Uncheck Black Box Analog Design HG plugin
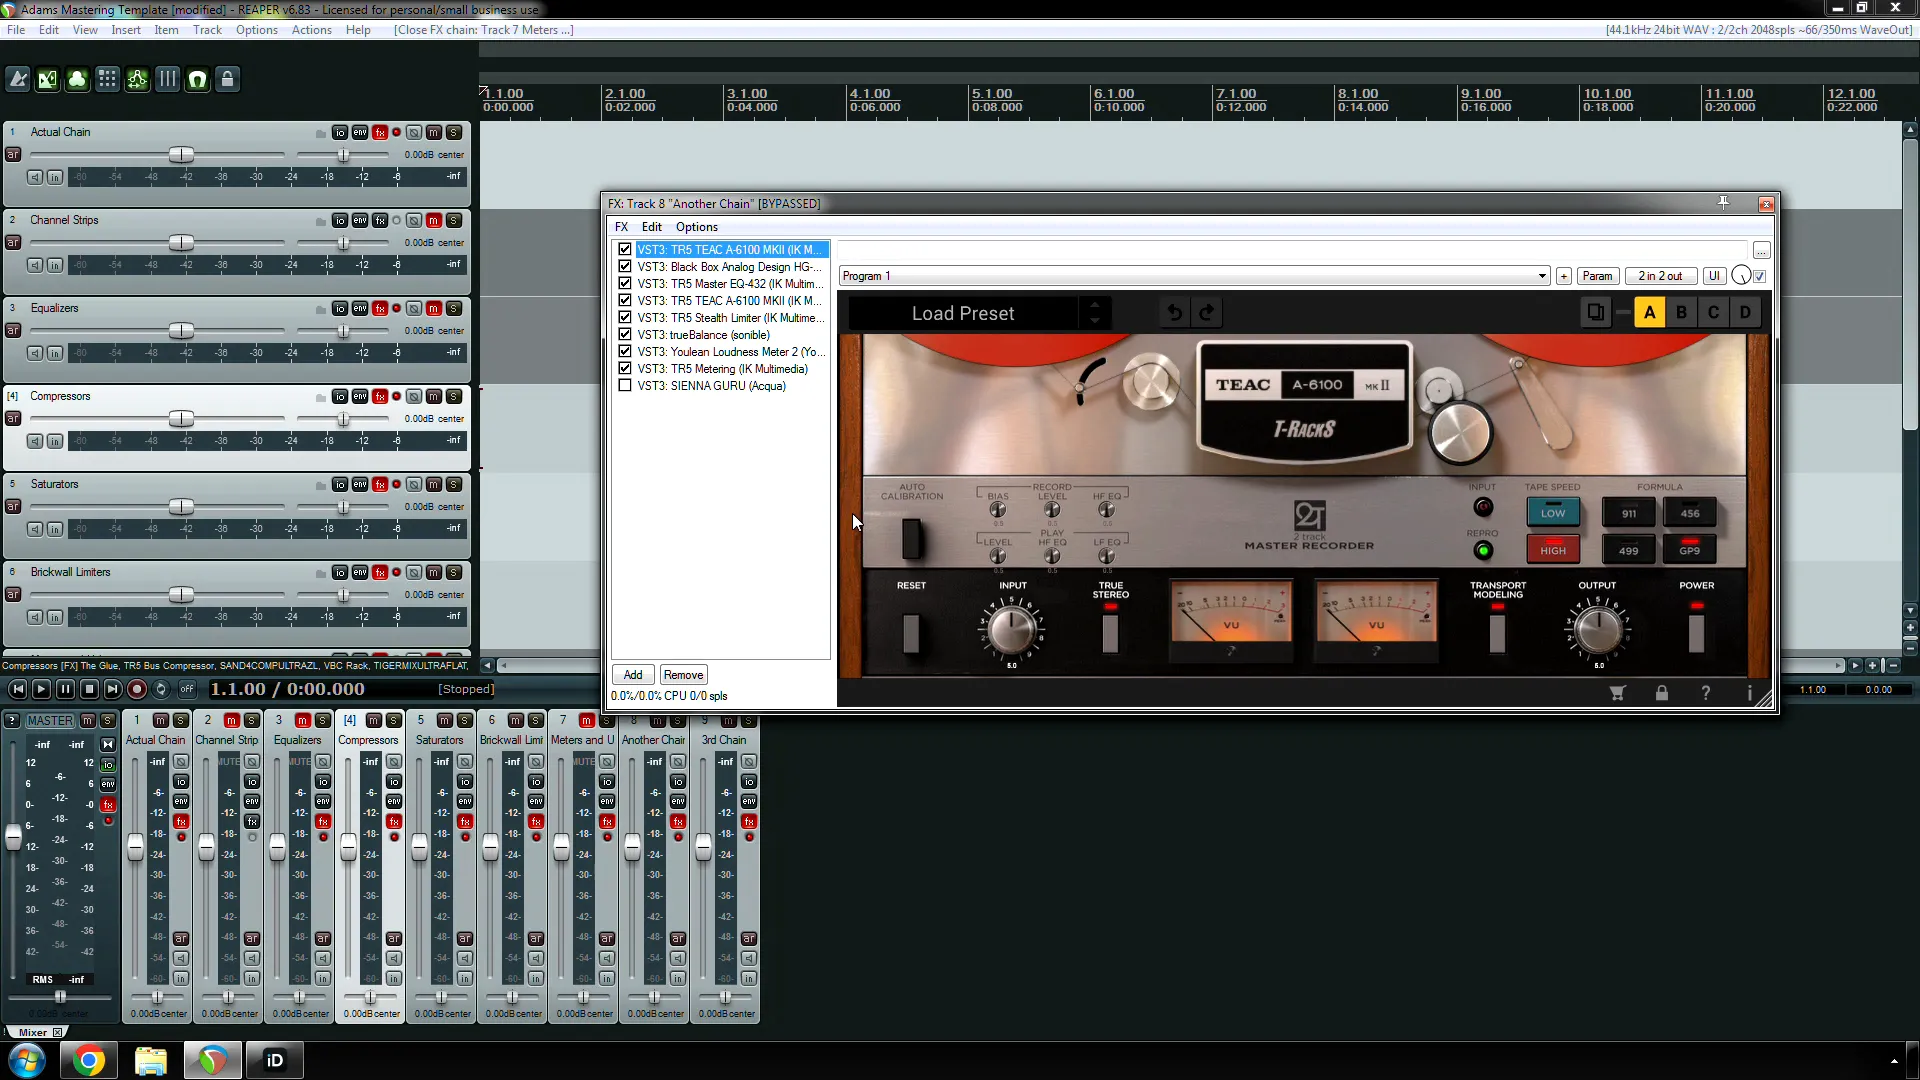This screenshot has width=1920, height=1080. 625,267
